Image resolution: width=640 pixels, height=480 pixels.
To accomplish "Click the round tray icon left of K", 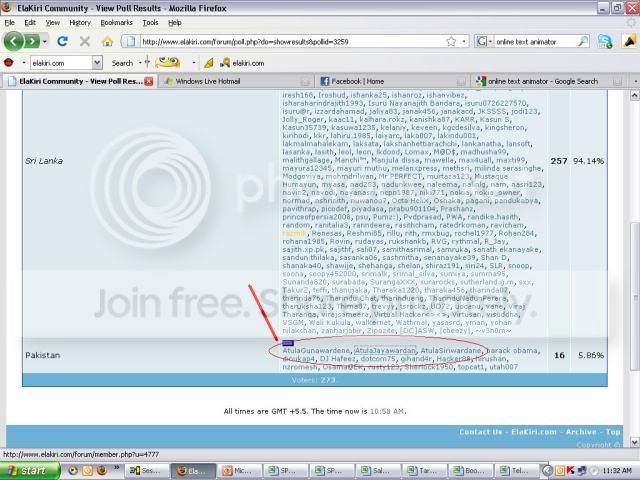I will (x=548, y=471).
